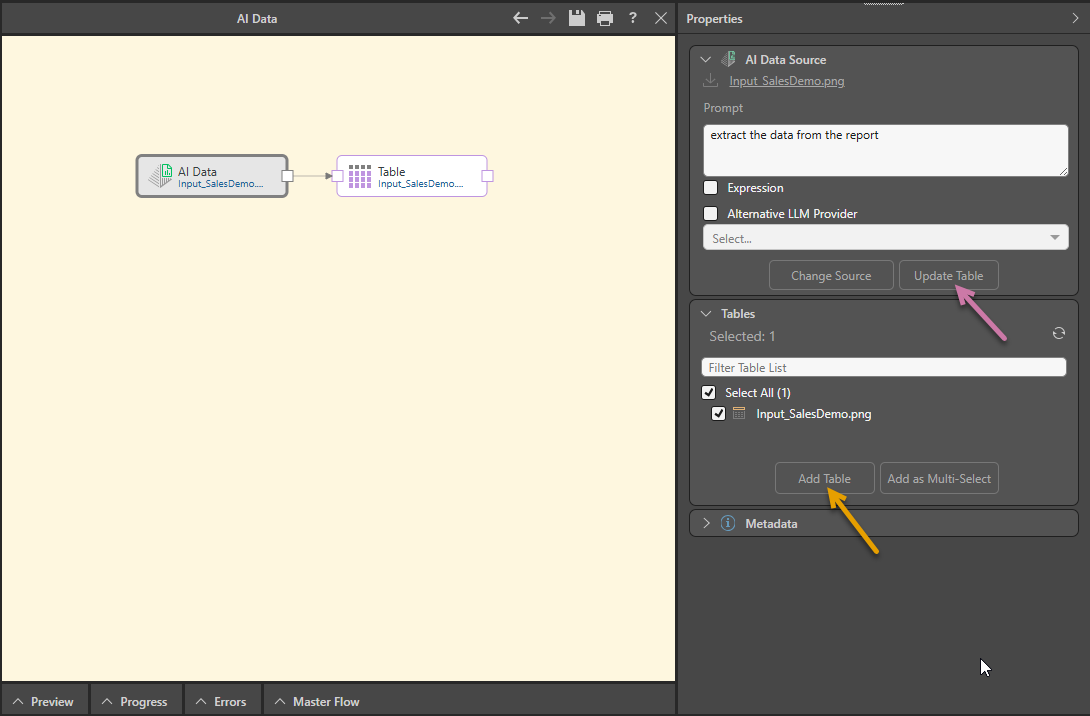Enable the Expression checkbox
Screen dimensions: 1090x716
711,188
